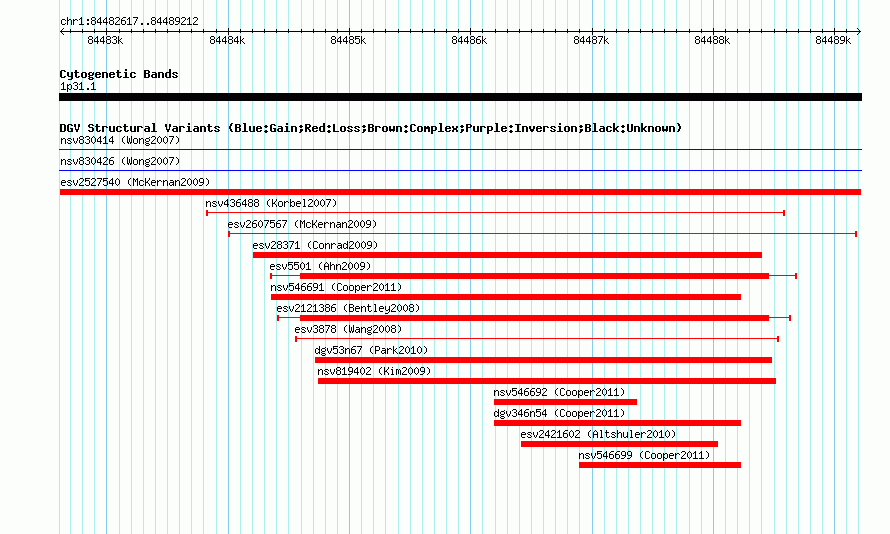Screen dimensions: 890x534
Task: Click the nsv819402 (Kim2009) label
Action: 374,371
